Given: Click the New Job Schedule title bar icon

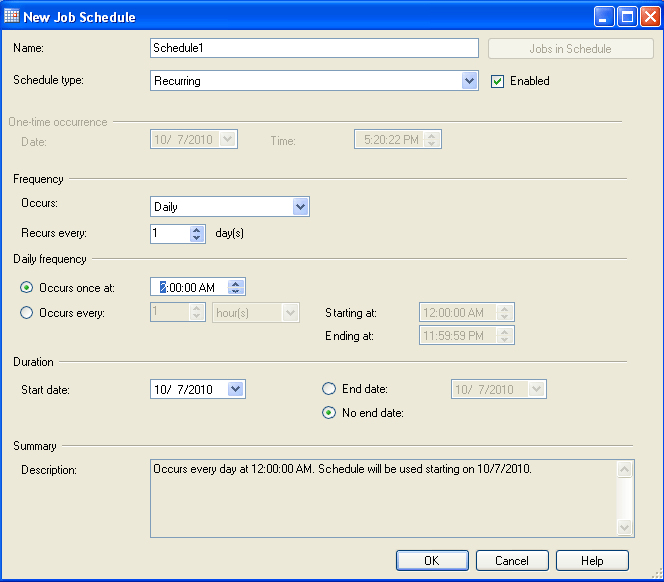Looking at the screenshot, I should click(x=11, y=16).
